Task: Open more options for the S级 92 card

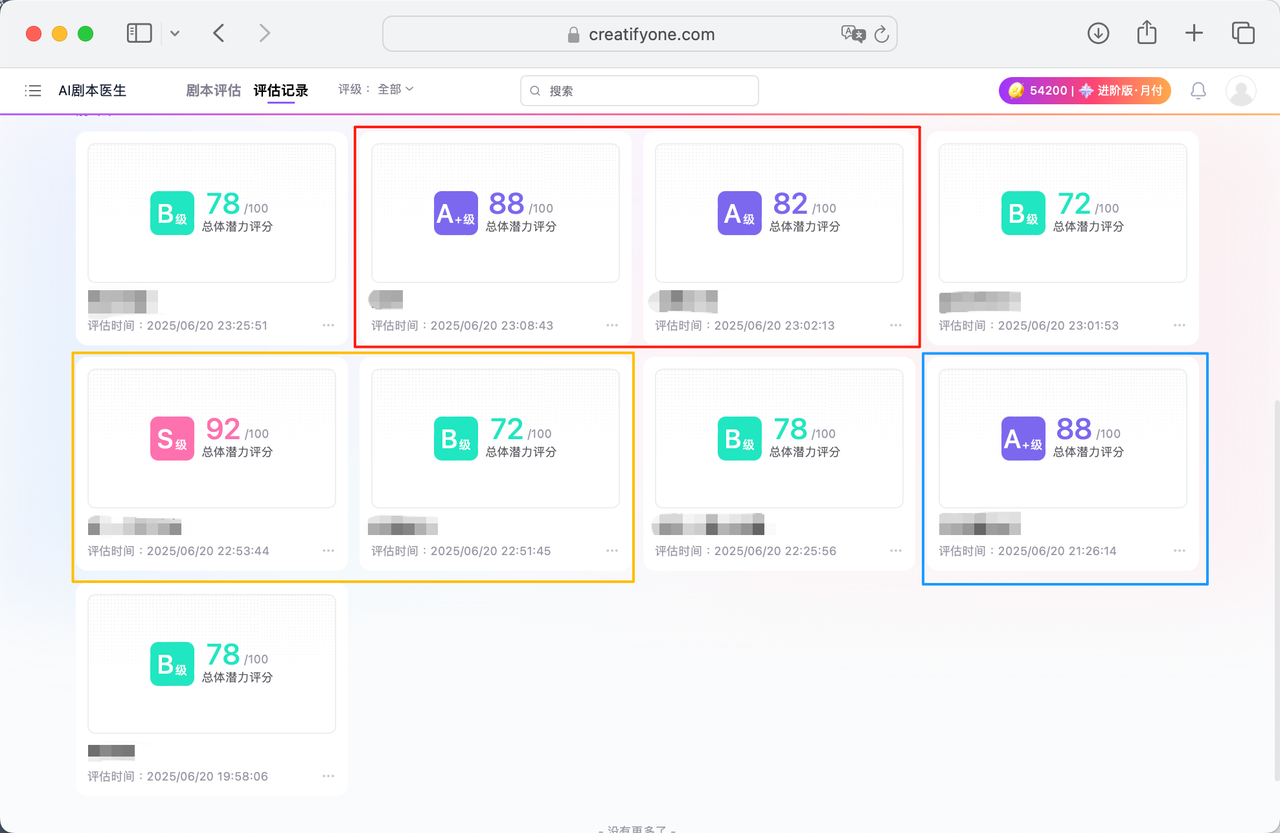Action: [x=329, y=551]
